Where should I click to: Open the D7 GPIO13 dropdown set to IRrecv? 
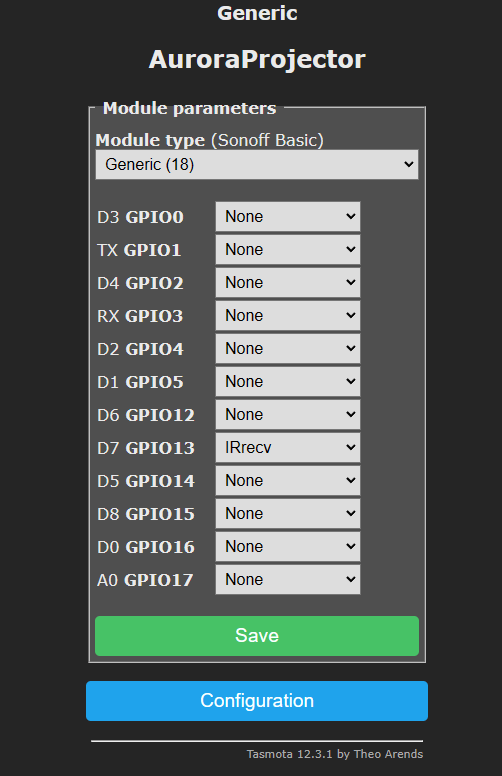click(x=288, y=447)
